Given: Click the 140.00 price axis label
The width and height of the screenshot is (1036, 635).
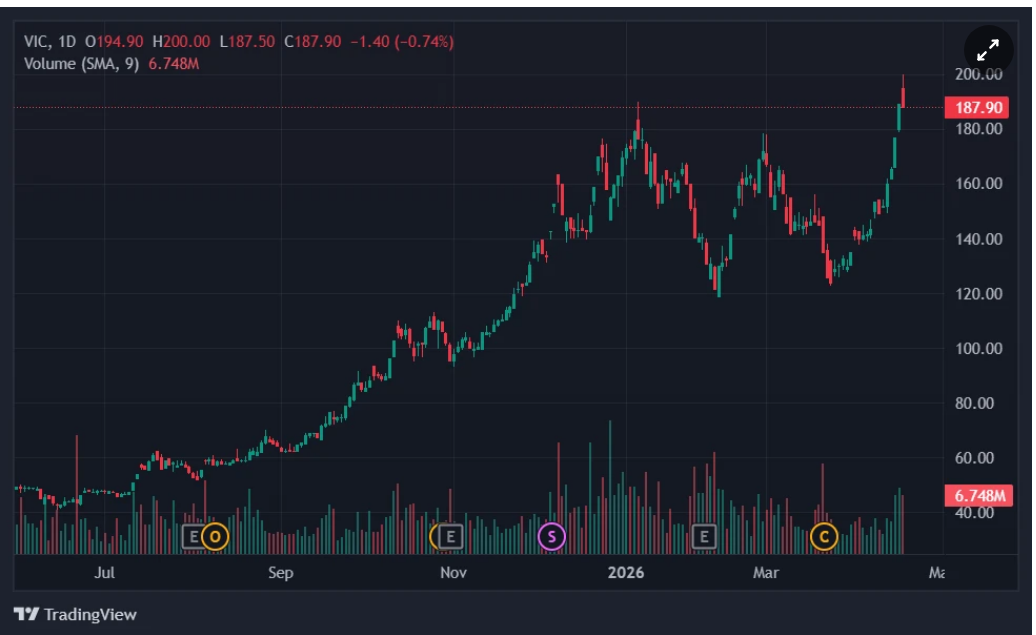Looking at the screenshot, I should (979, 239).
